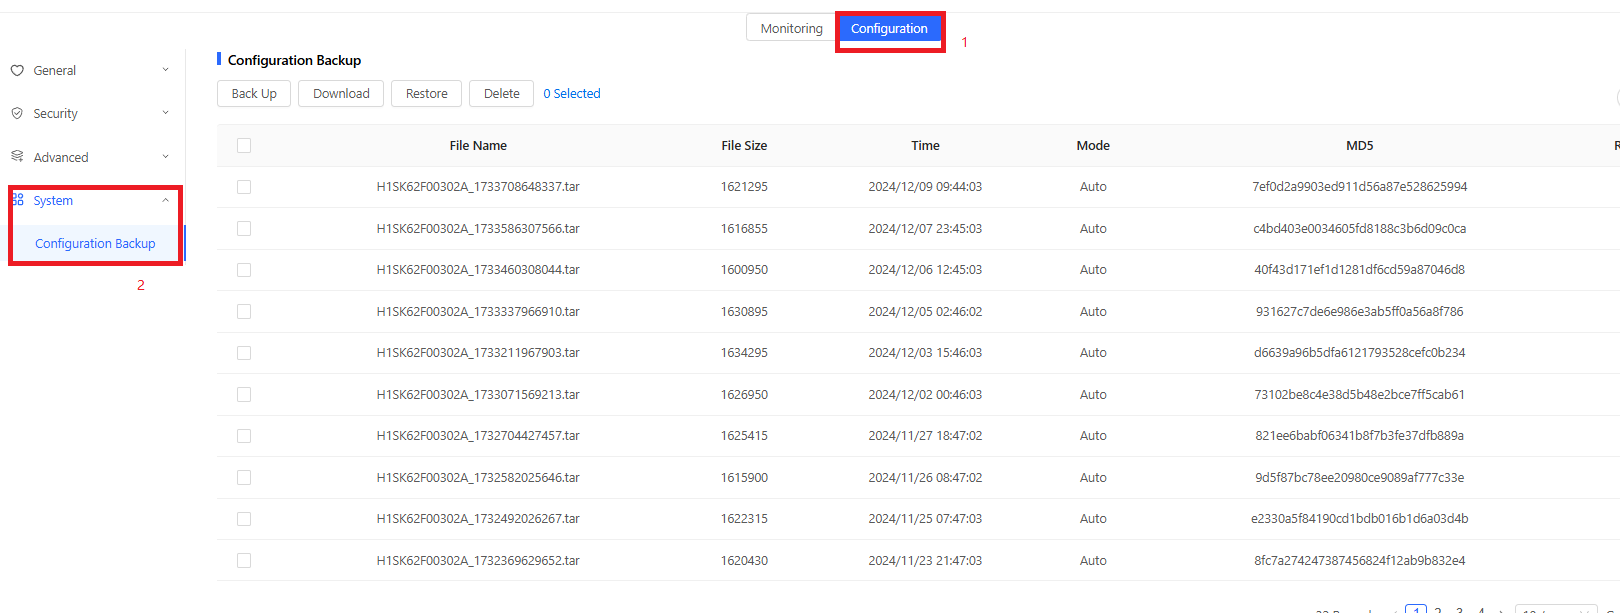Open Configuration Backup in the sidebar
This screenshot has height=613, width=1620.
(95, 244)
